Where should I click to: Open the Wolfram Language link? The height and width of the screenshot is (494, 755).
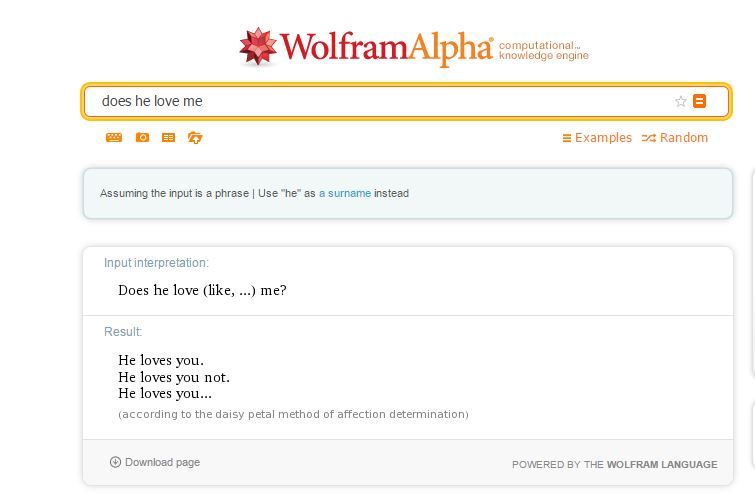(x=661, y=464)
